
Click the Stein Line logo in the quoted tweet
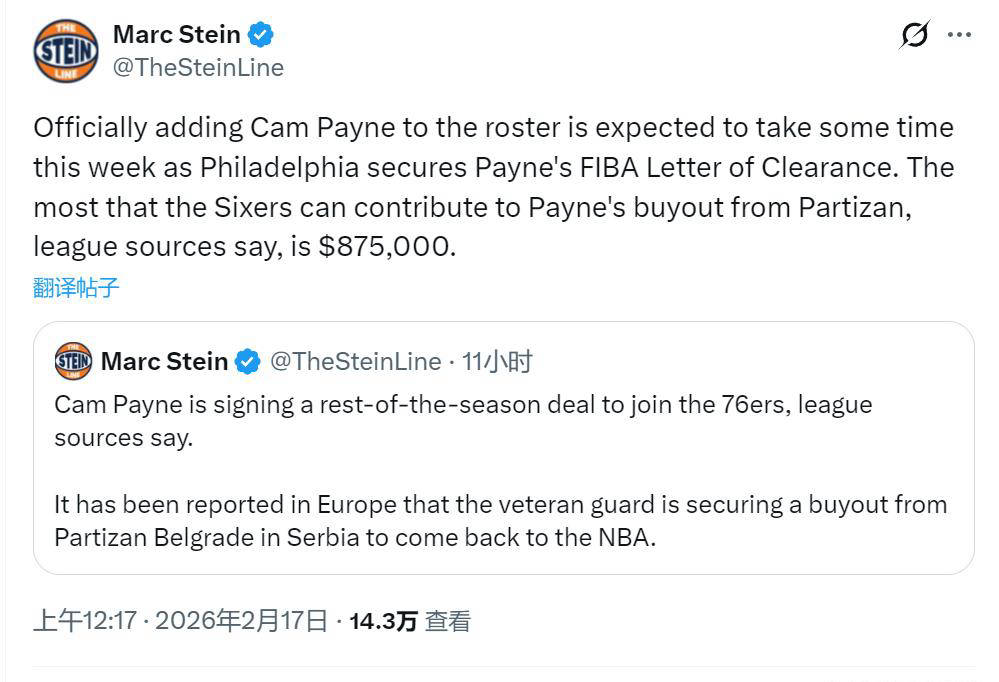pyautogui.click(x=70, y=361)
